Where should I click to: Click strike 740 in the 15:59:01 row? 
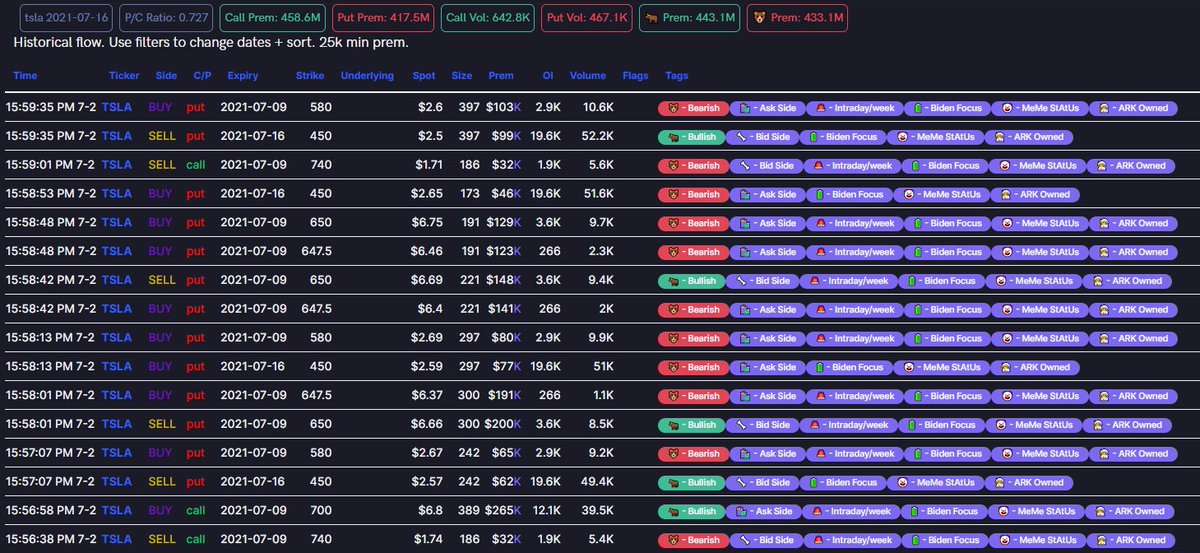coord(320,165)
